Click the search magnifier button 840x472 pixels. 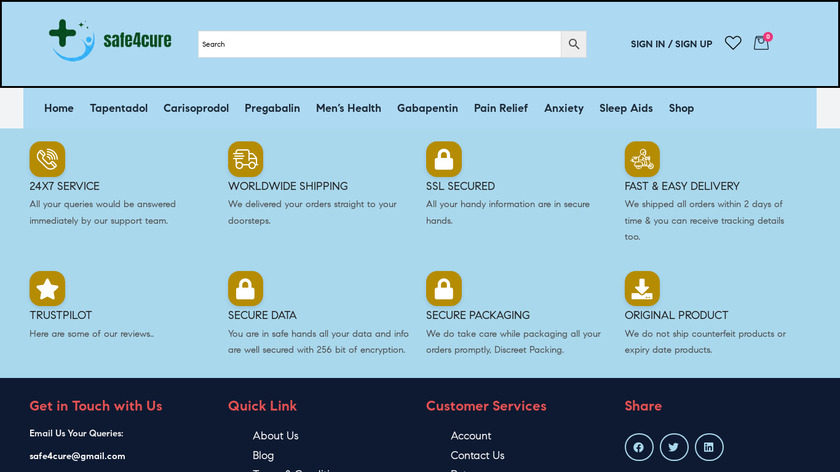coord(573,44)
